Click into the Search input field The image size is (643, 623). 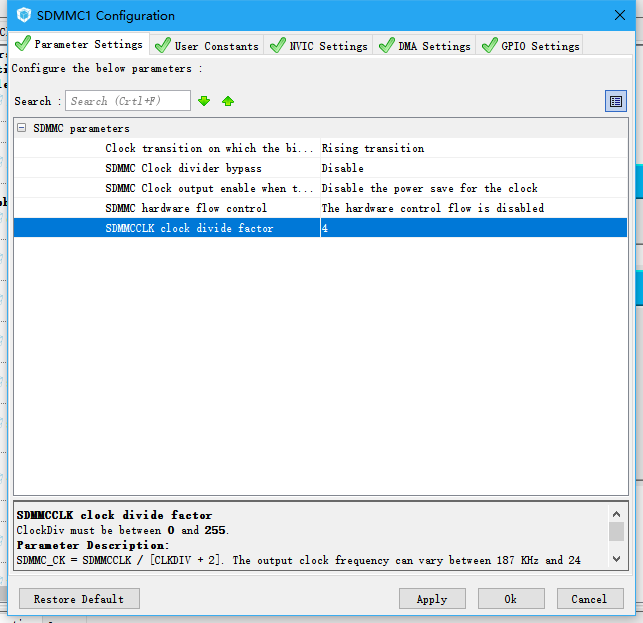tap(128, 101)
